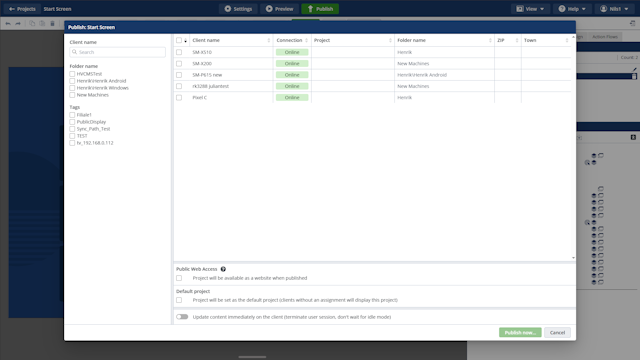
Task: Open the View dropdown menu
Action: [530, 9]
